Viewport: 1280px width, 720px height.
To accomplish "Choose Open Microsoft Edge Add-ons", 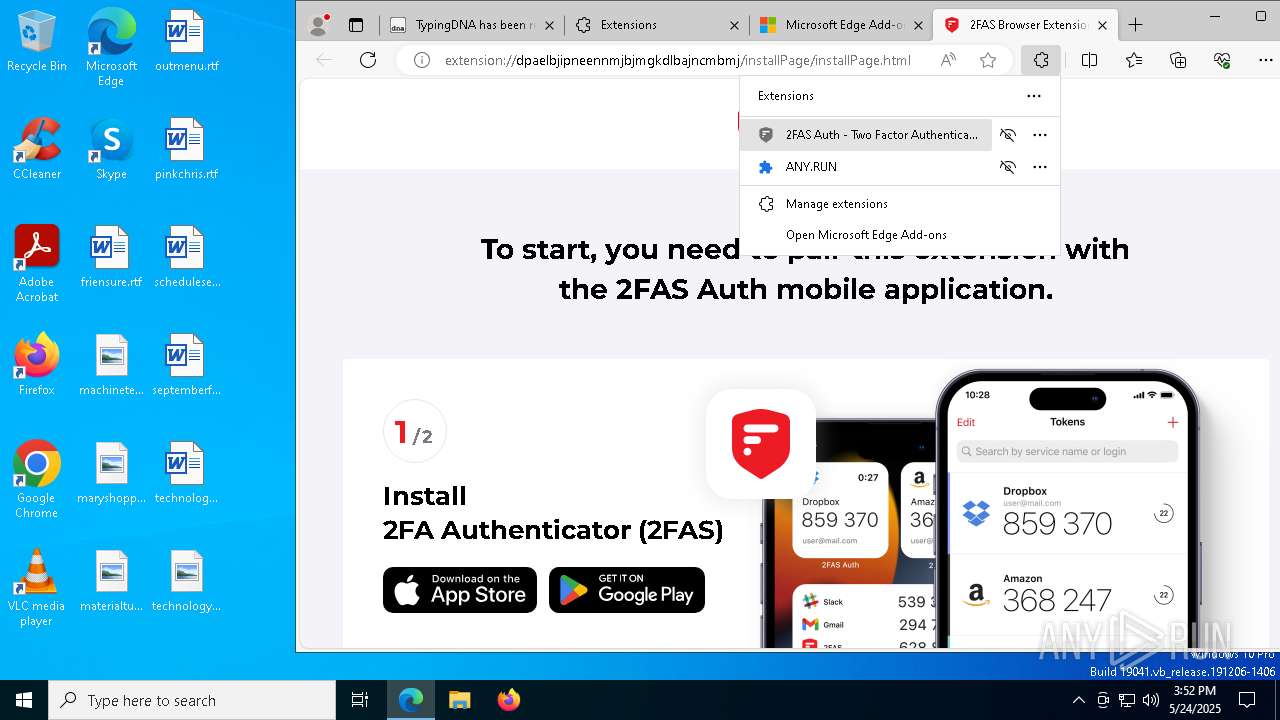I will [900, 235].
